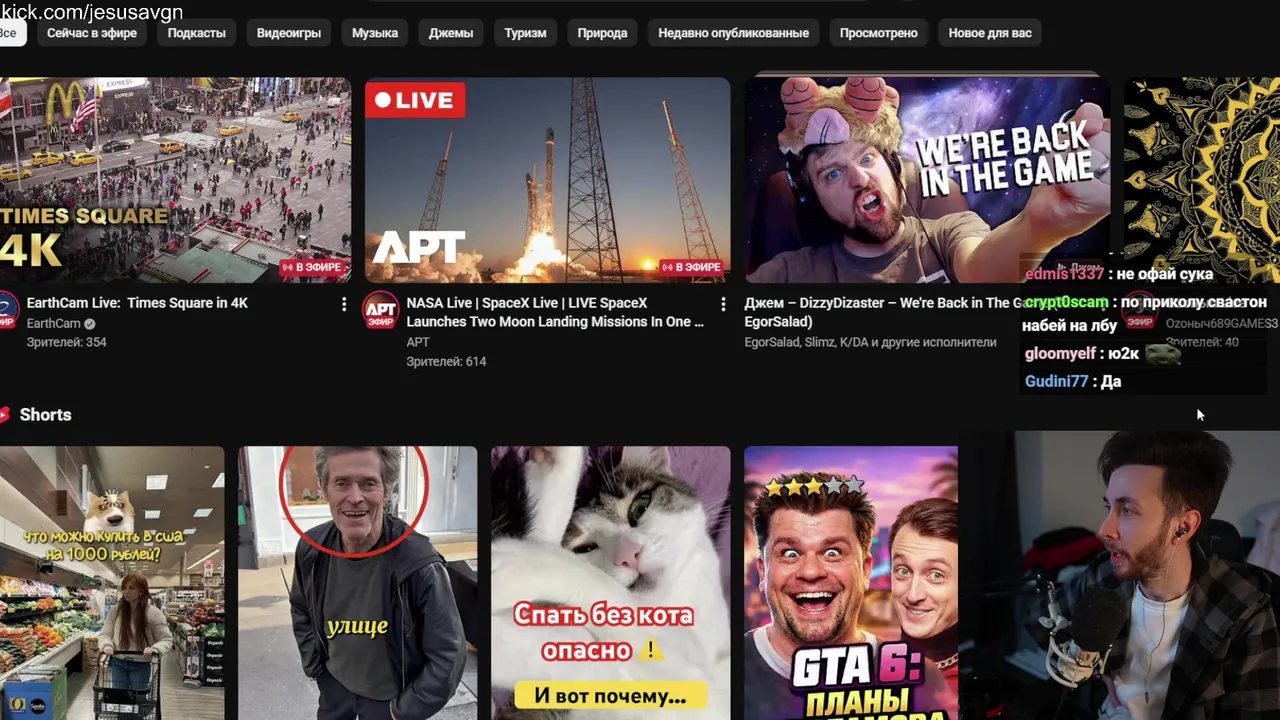Go to the EarthCam channel name

(x=54, y=324)
